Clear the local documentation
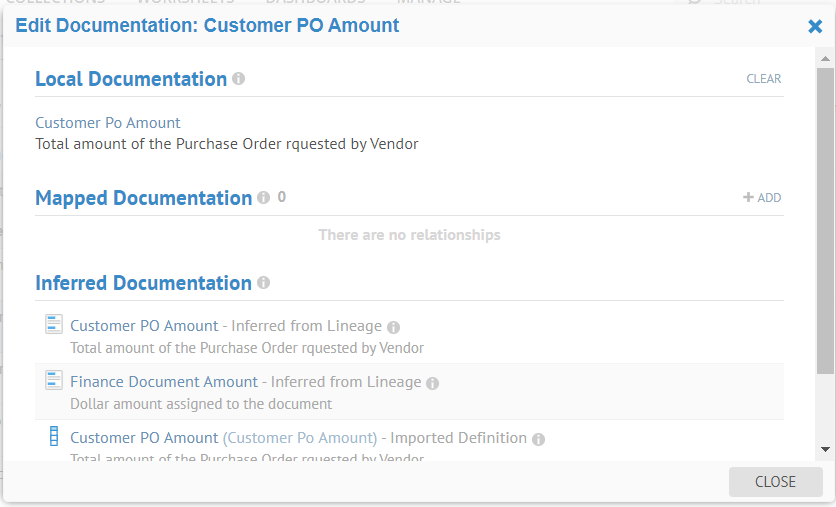 [763, 79]
